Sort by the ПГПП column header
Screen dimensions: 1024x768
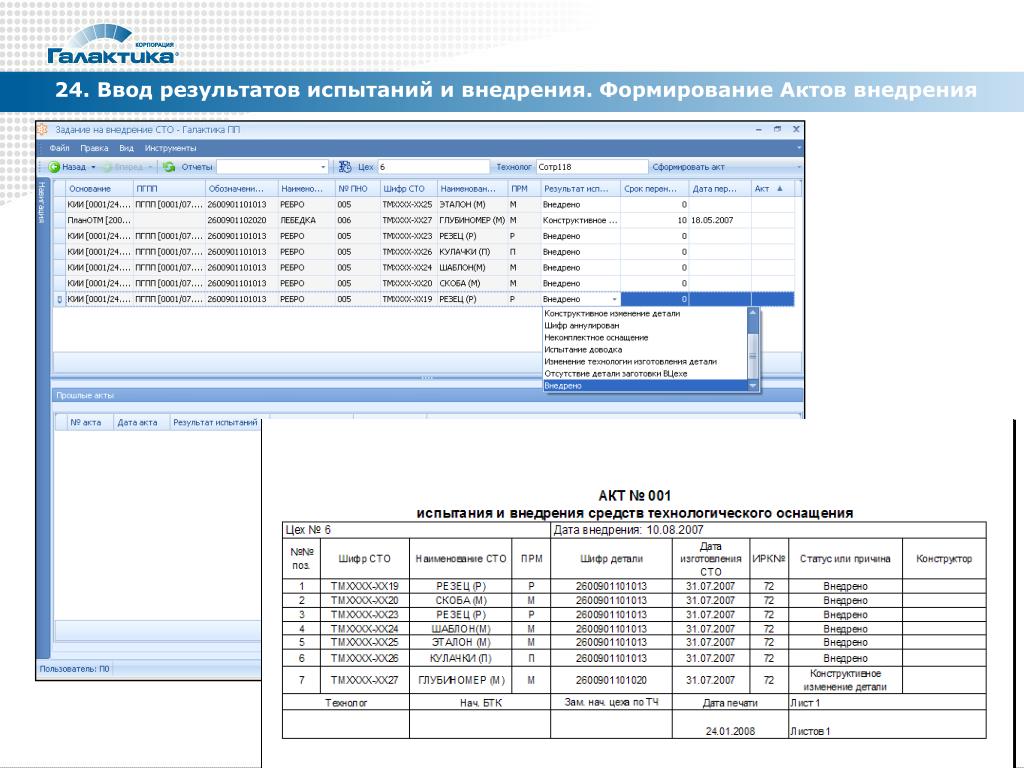[x=169, y=189]
